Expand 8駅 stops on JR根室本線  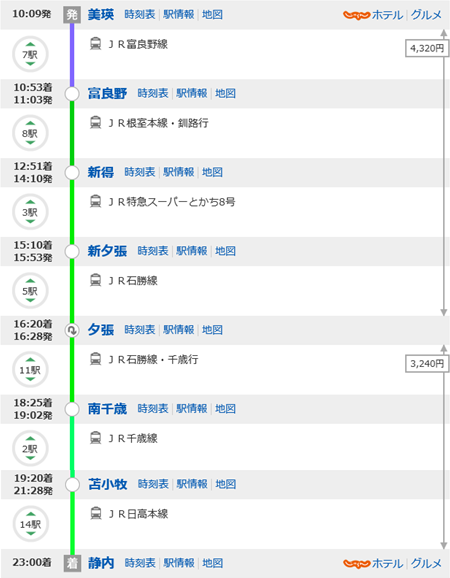point(30,133)
